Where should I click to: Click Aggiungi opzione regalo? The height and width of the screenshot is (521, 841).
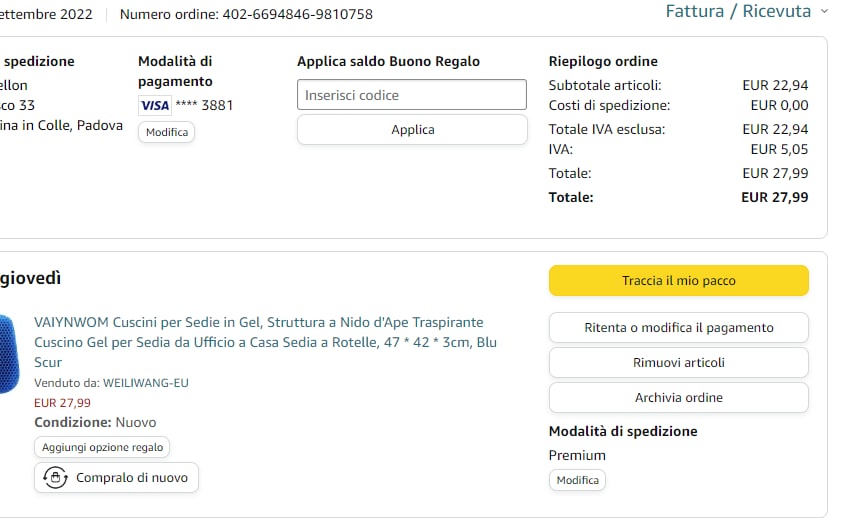102,447
